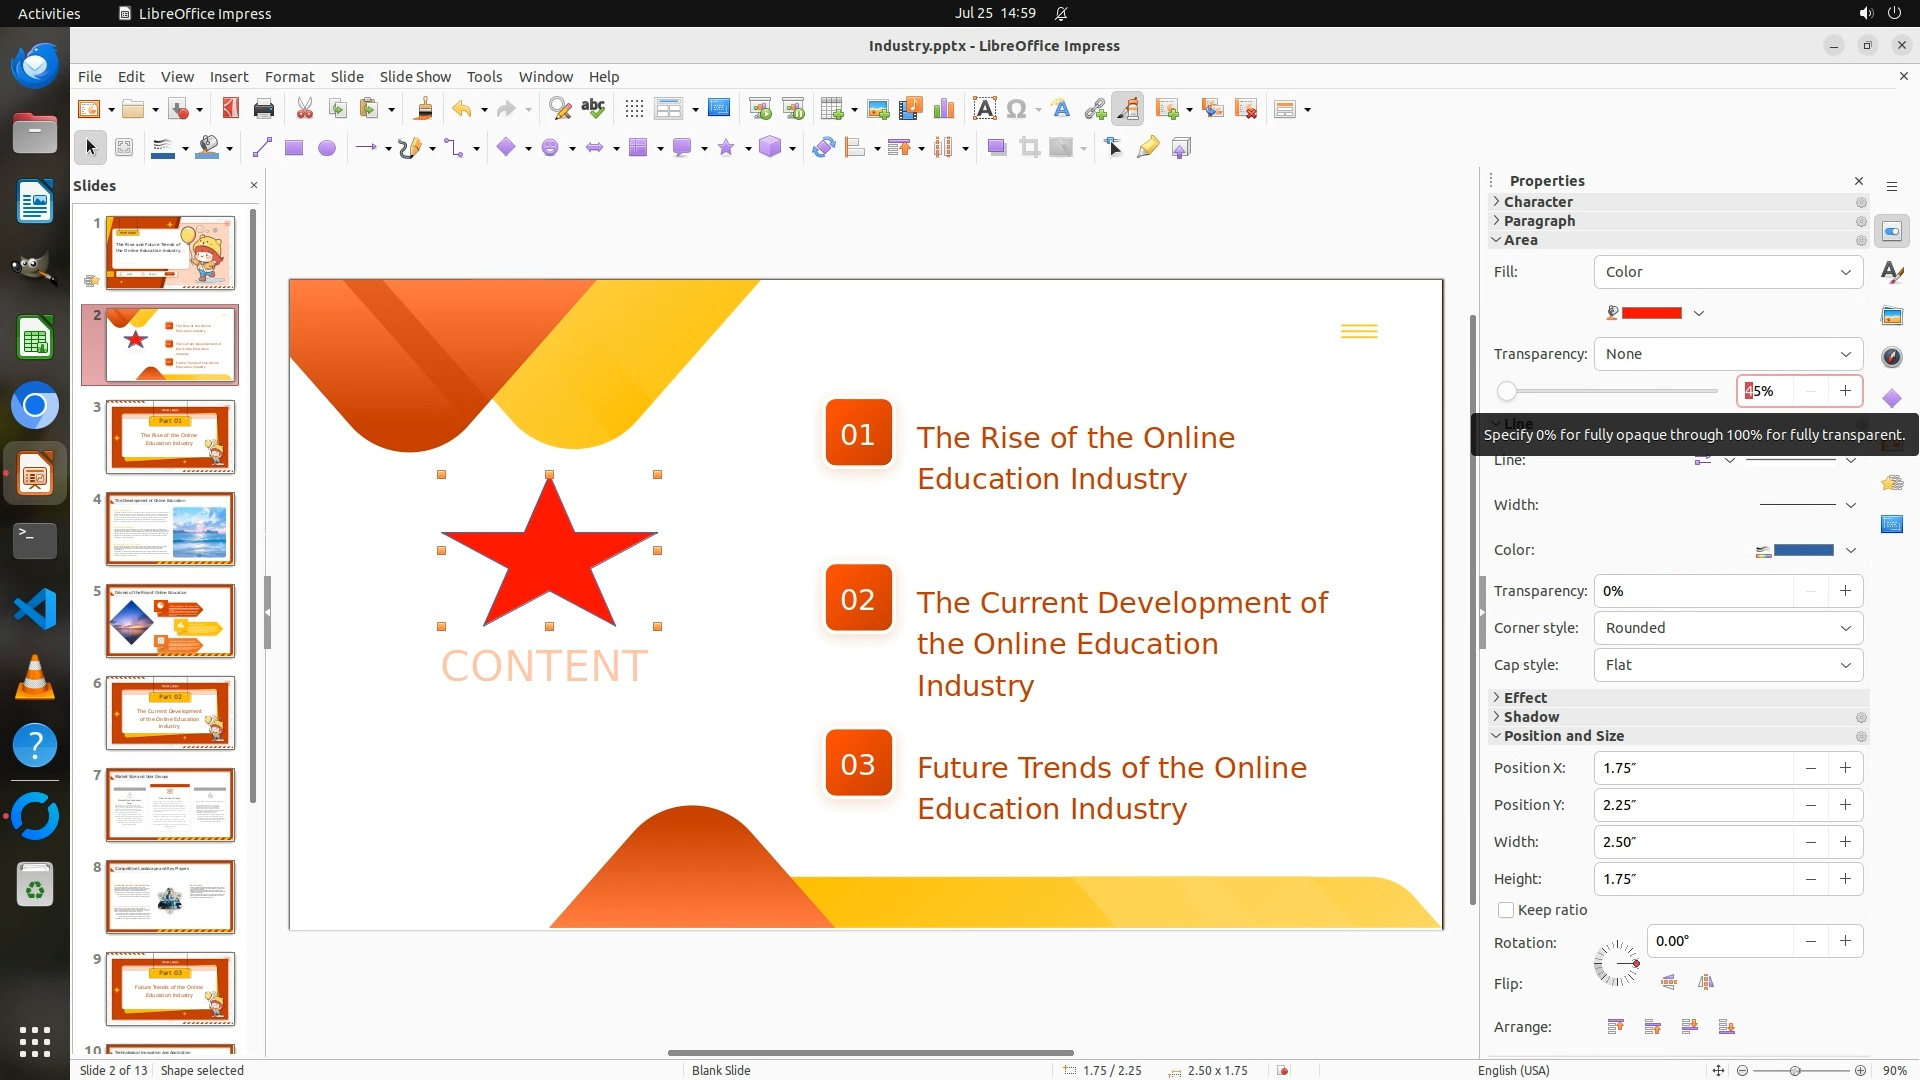The width and height of the screenshot is (1920, 1080).
Task: Click the red fill color swatch
Action: 1651,313
